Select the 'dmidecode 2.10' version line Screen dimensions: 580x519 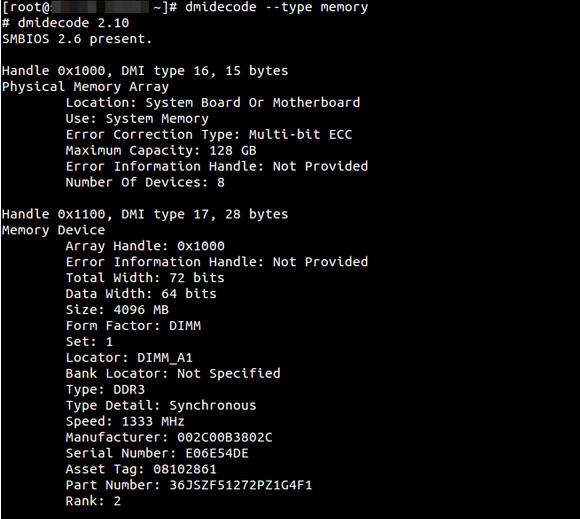(x=65, y=23)
